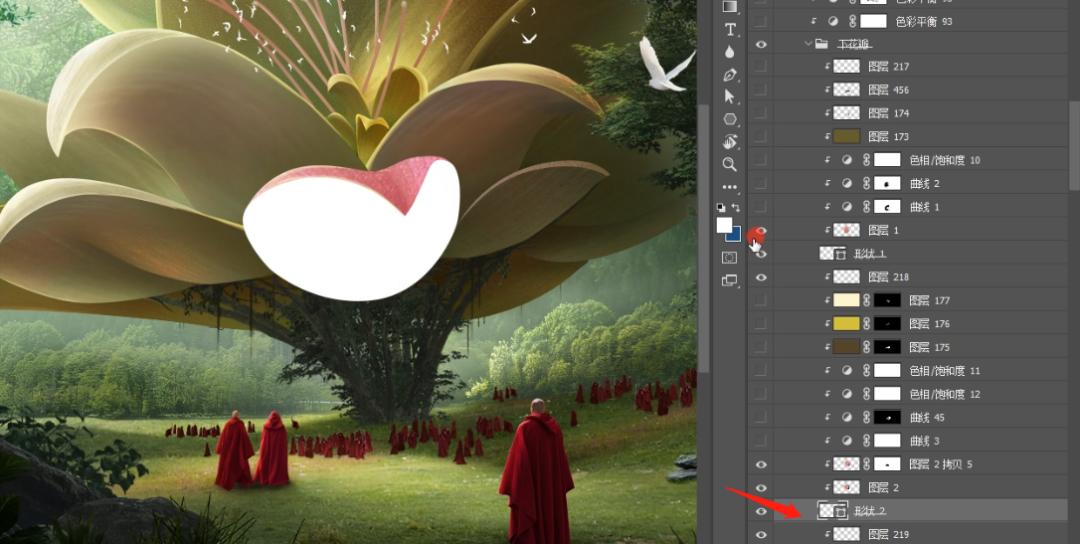Screen dimensions: 1080x544
Task: Click the Layers panel vertical scrollbar
Action: pos(1074,145)
